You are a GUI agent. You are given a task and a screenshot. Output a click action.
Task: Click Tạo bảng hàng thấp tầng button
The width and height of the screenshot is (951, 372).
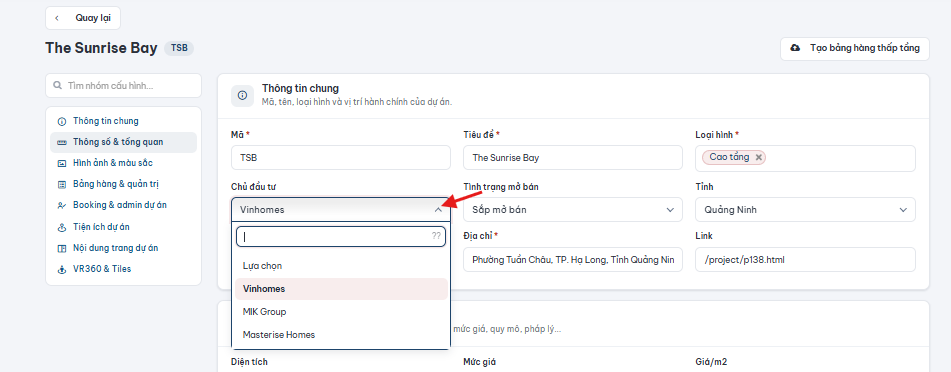point(855,49)
